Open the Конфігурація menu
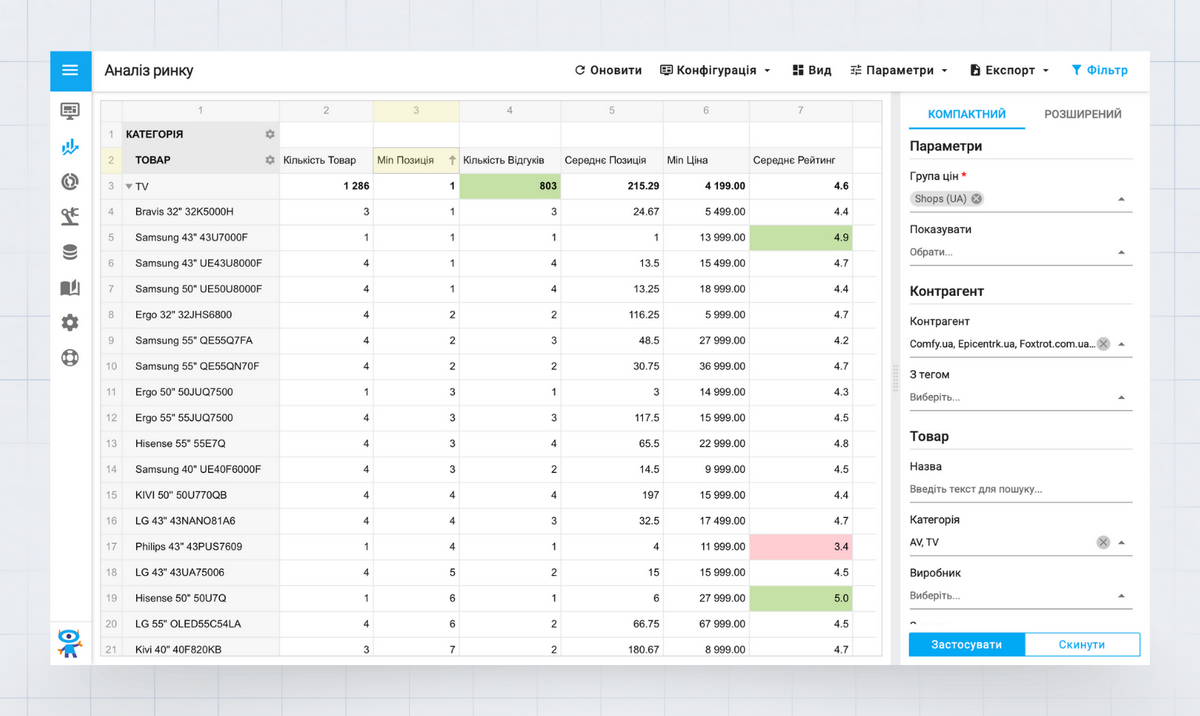Viewport: 1200px width, 716px height. click(x=715, y=71)
